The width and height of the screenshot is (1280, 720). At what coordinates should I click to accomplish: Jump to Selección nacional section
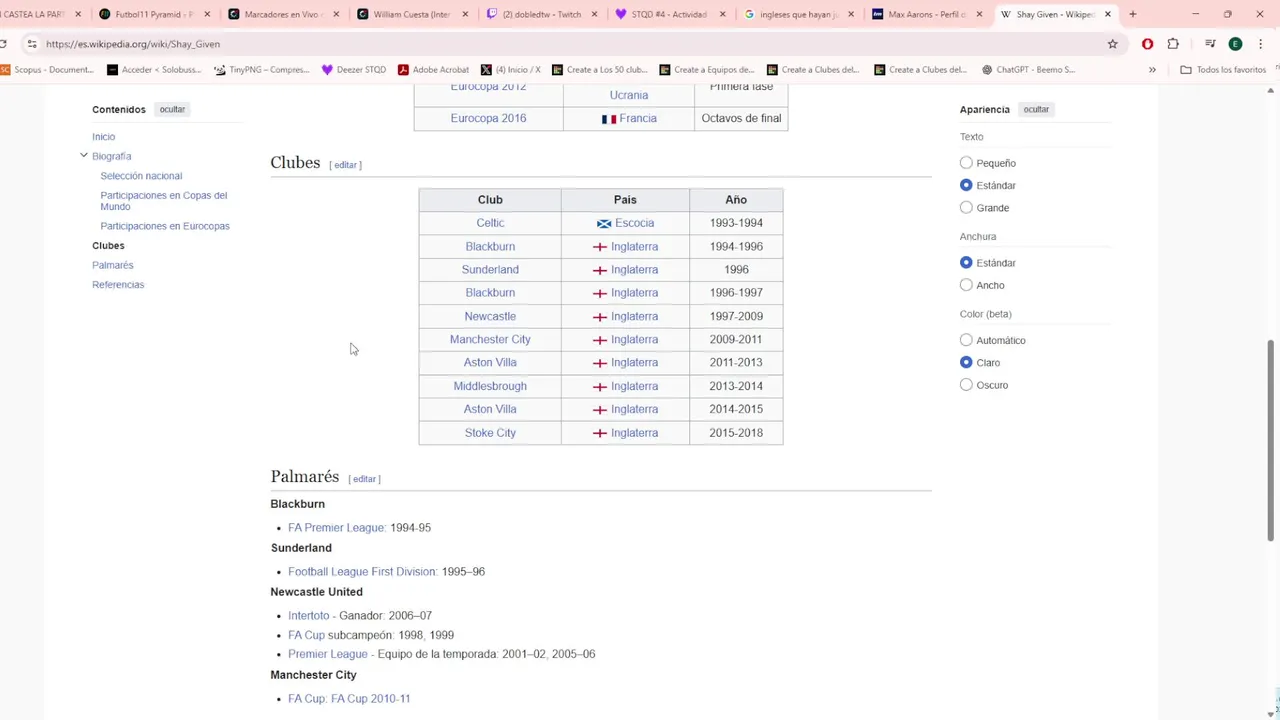141,176
